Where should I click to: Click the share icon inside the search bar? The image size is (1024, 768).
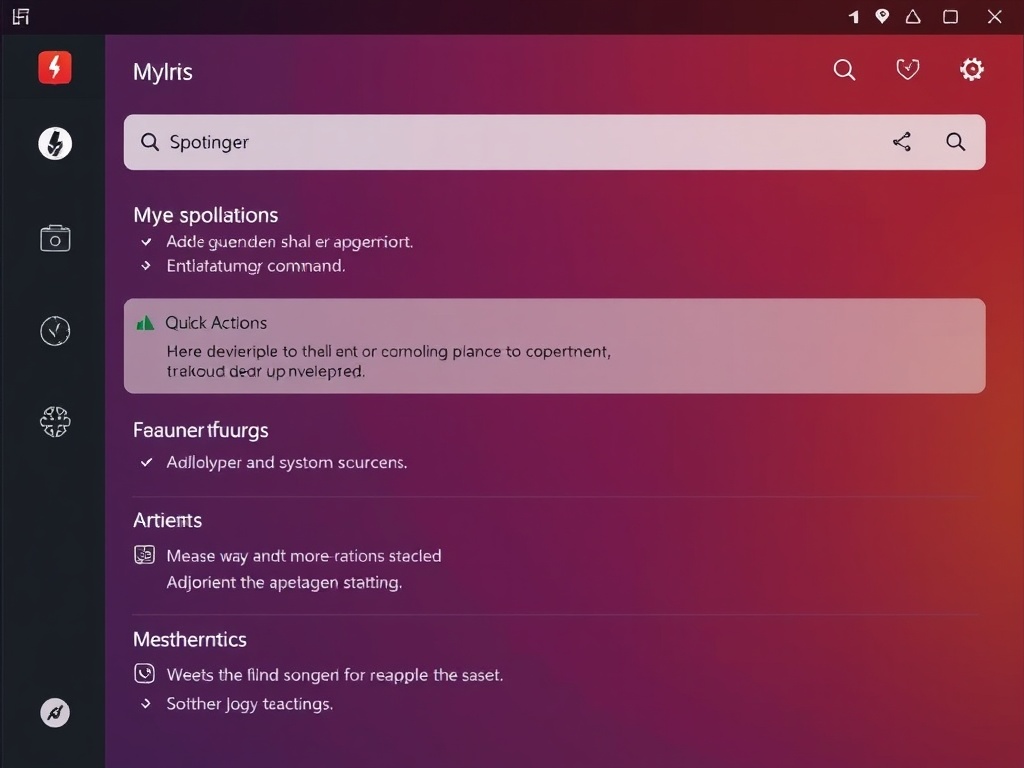tap(901, 142)
